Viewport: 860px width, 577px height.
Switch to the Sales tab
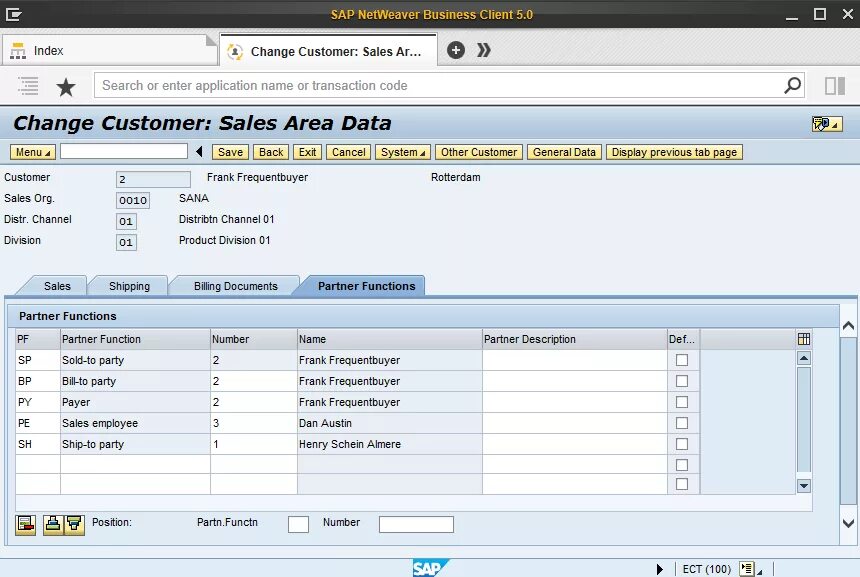[57, 286]
